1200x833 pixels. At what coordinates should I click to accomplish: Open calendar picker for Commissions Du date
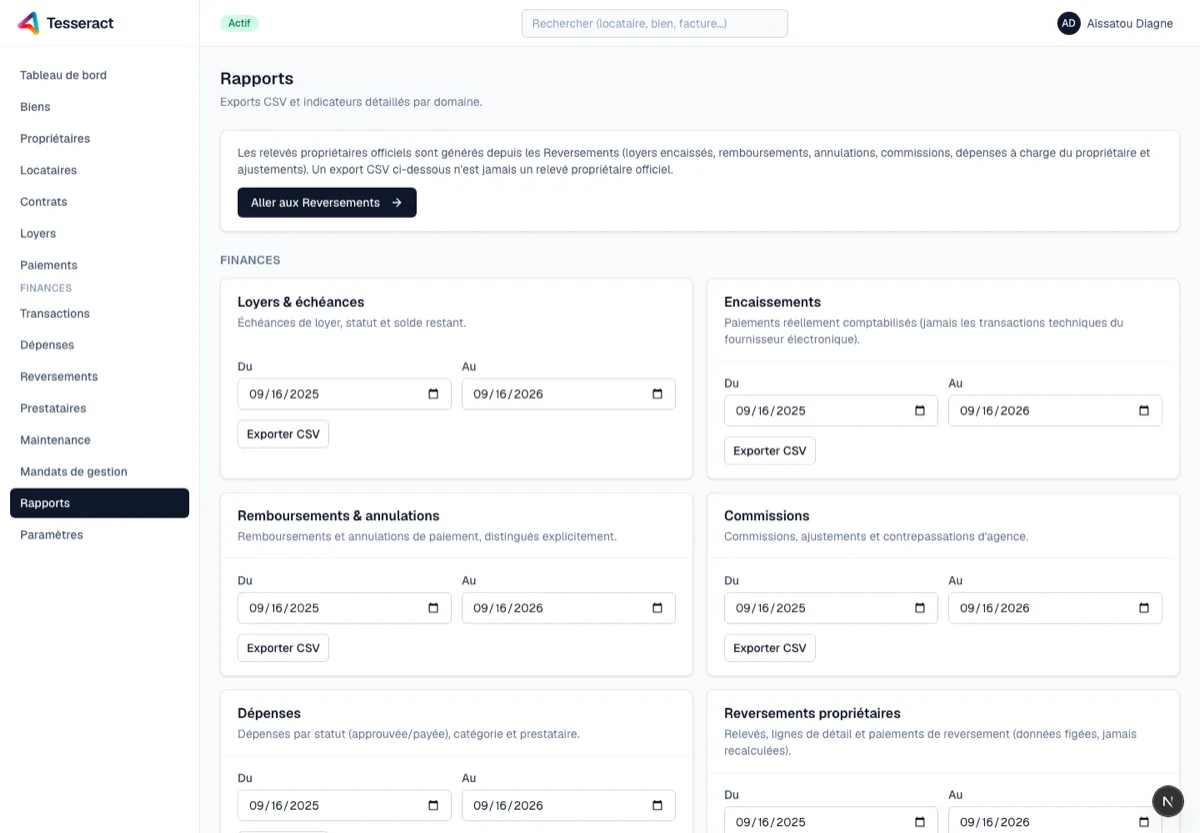[x=920, y=608]
